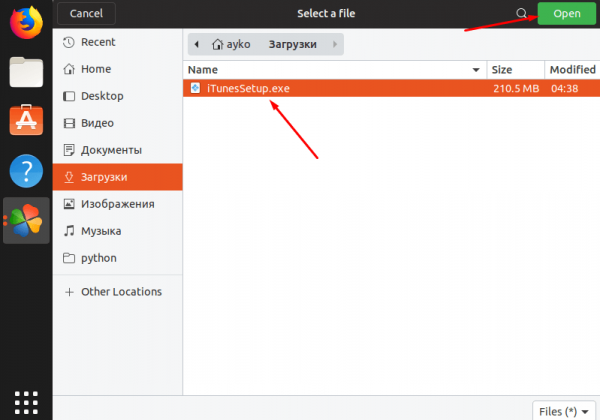Click the 210.5 MB size cell
Viewport: 600px width, 420px height.
tap(516, 88)
